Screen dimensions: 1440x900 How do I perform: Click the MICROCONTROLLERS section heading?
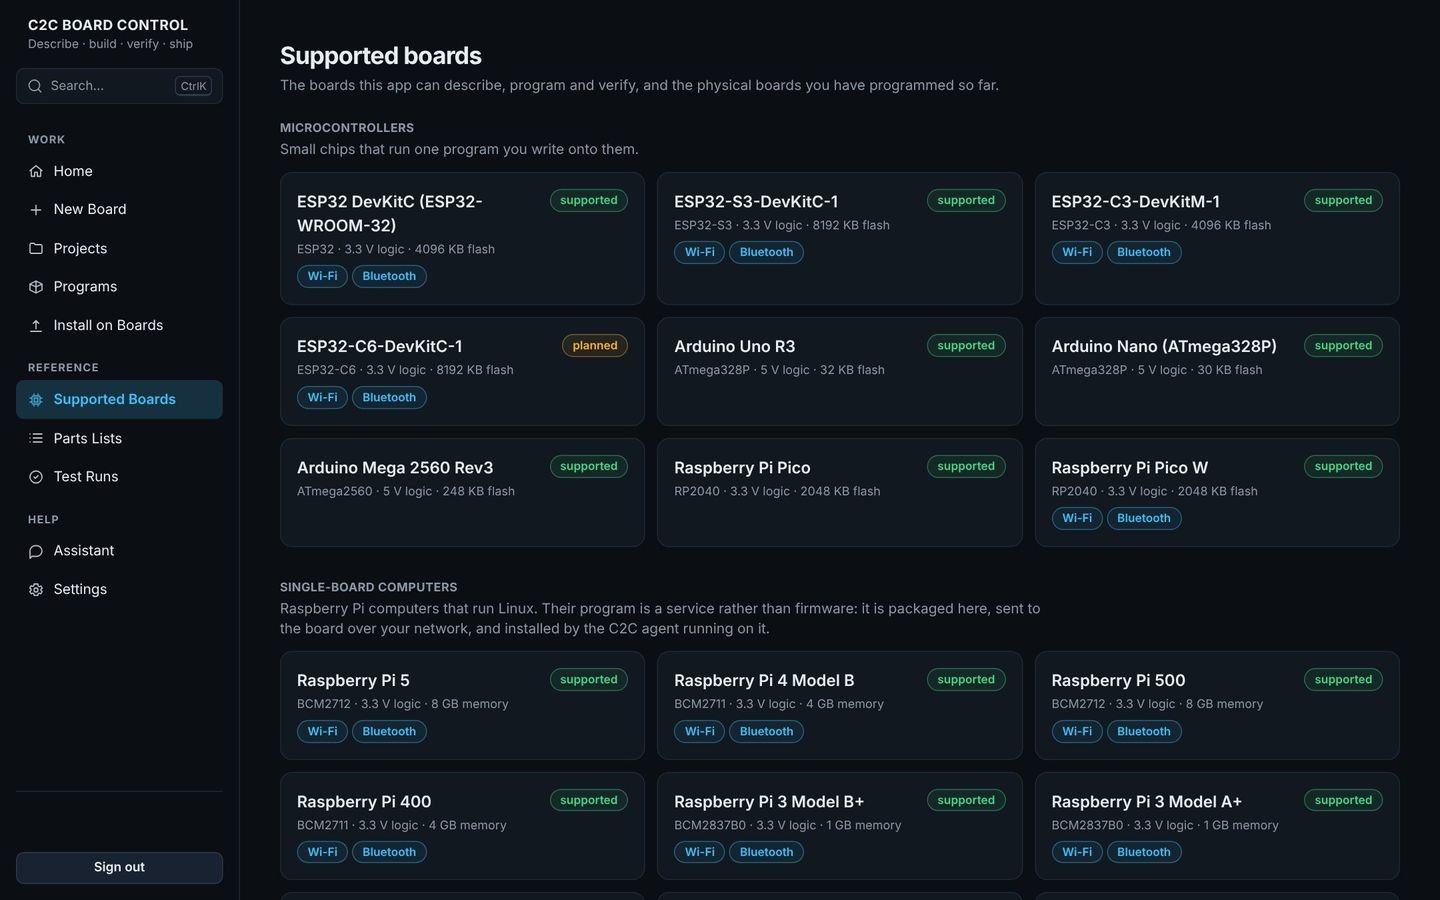pyautogui.click(x=347, y=128)
